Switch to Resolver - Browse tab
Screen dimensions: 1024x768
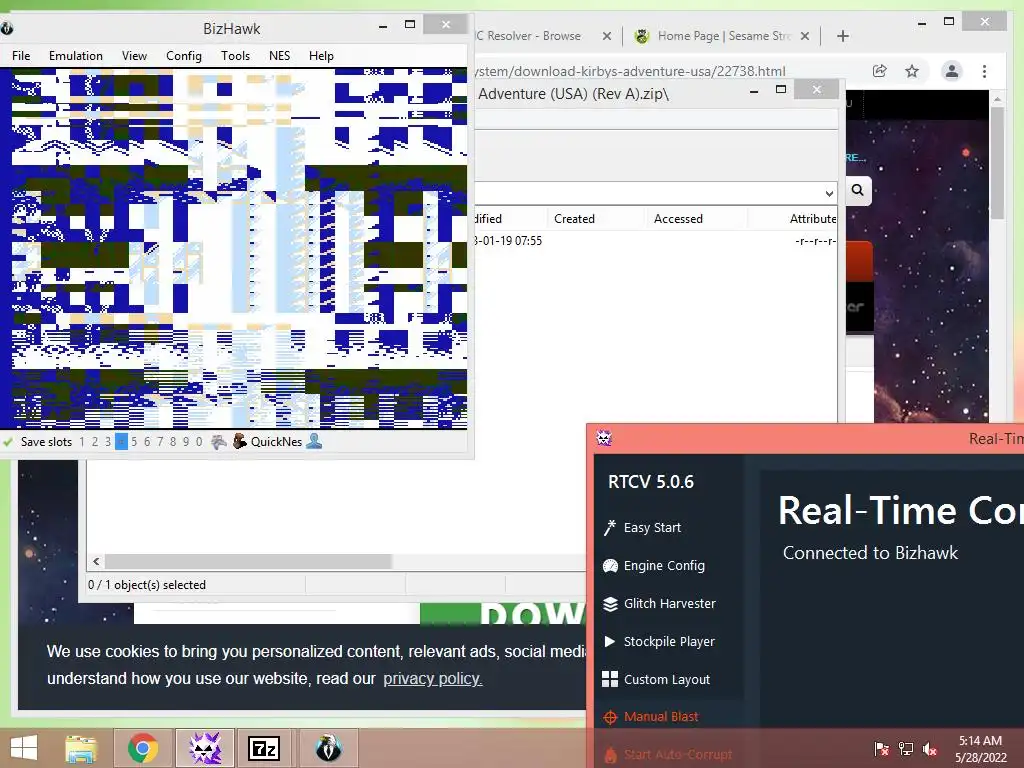click(528, 36)
